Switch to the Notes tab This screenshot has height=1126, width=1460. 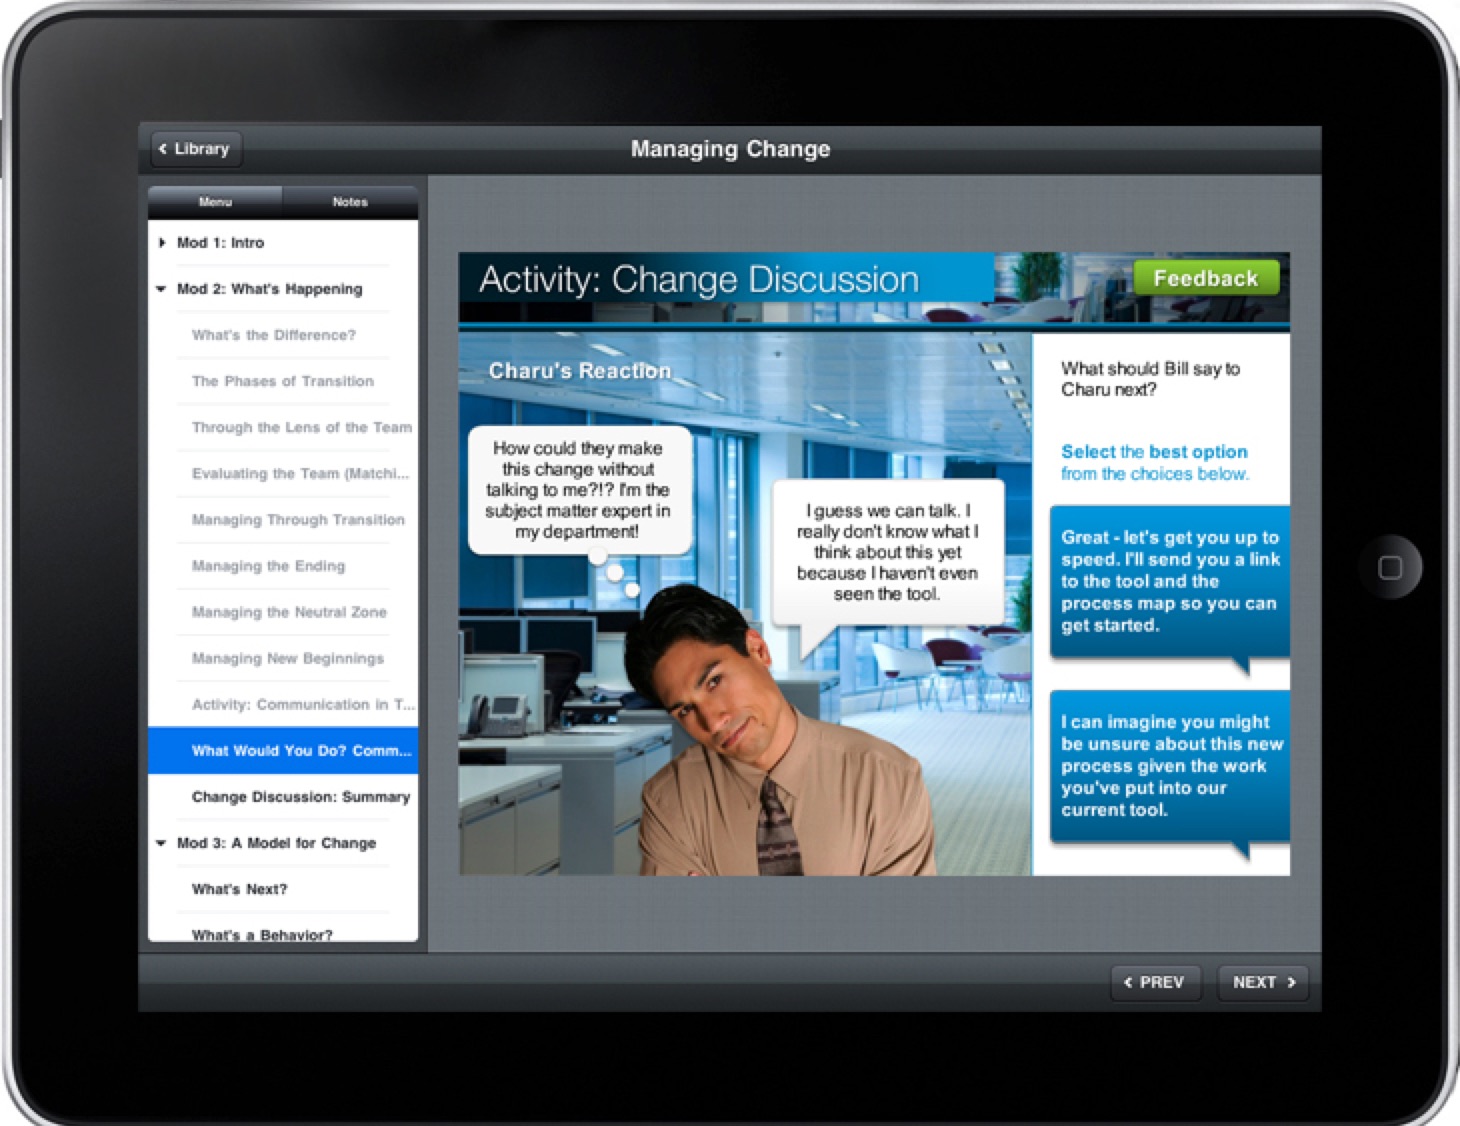click(x=350, y=202)
